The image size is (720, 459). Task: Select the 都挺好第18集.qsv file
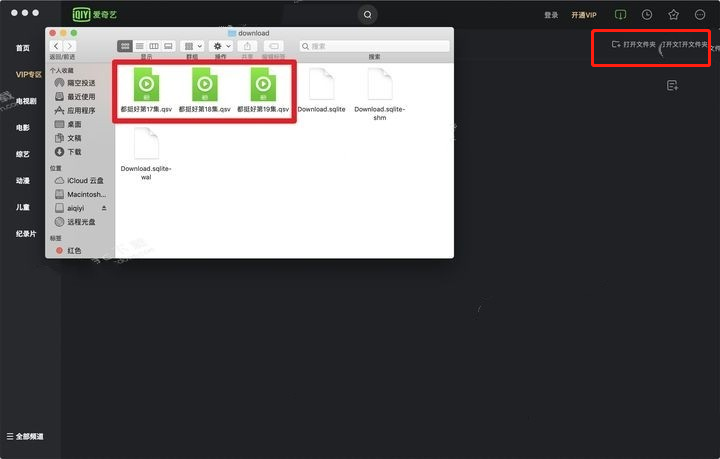click(x=205, y=90)
